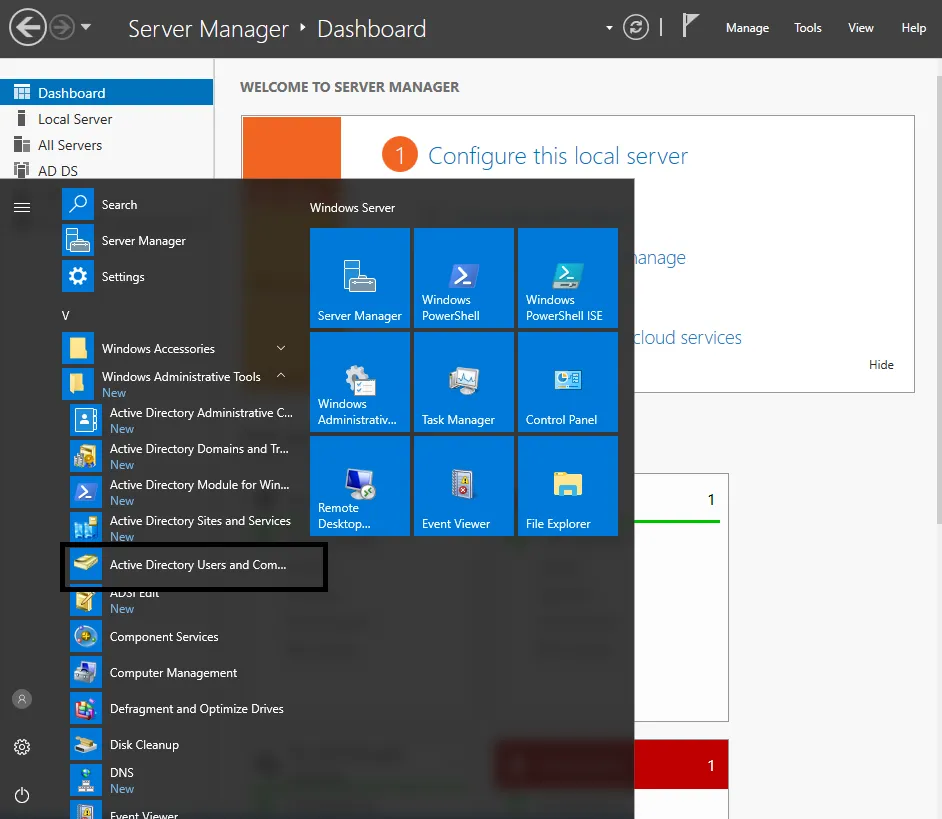The height and width of the screenshot is (819, 942).
Task: Open Search from the Start menu list
Action: [x=180, y=204]
